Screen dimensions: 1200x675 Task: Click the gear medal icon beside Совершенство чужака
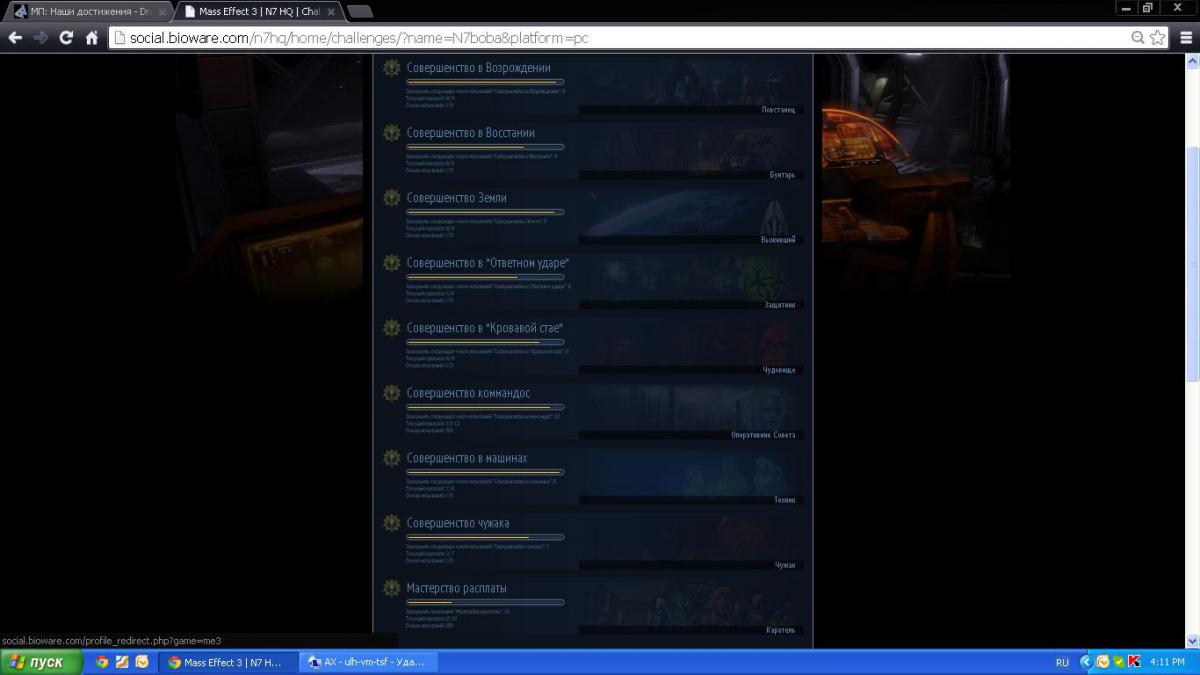pos(392,524)
